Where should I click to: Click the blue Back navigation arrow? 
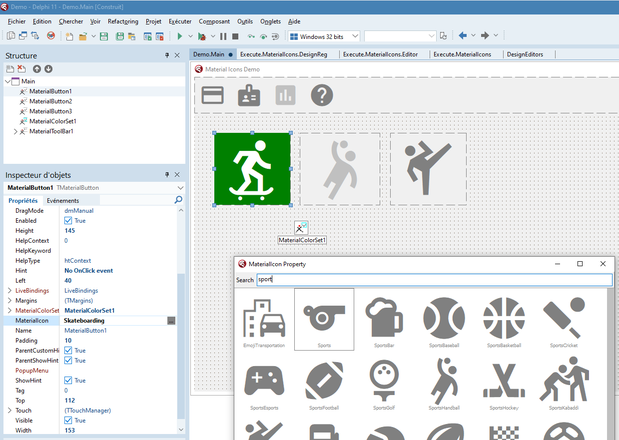[463, 36]
